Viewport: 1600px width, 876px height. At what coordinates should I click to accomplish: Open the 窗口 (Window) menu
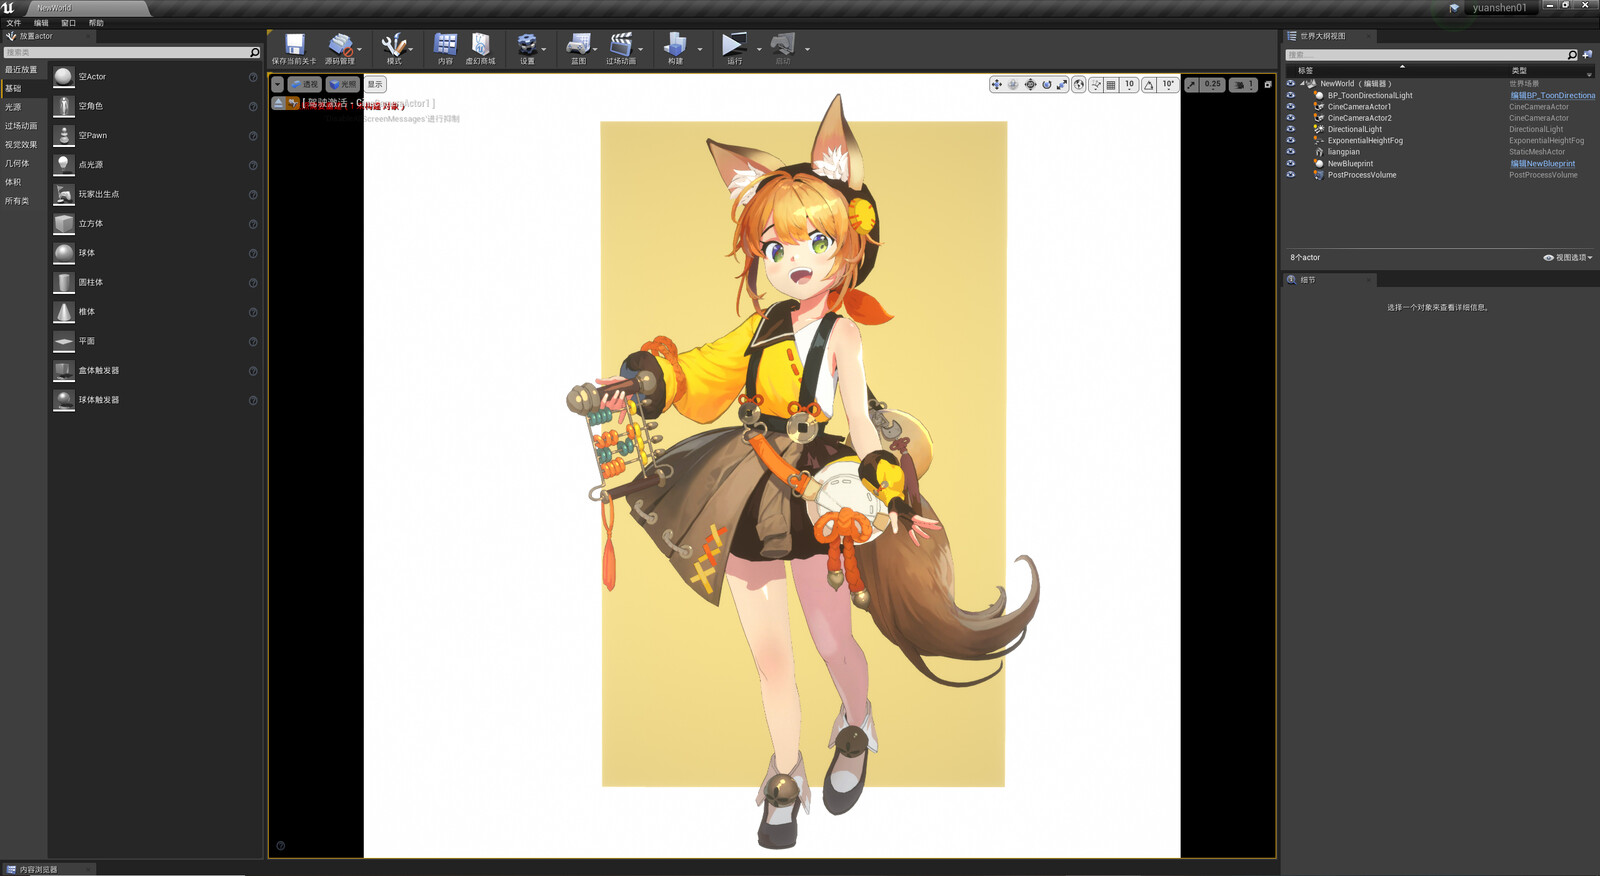[68, 23]
